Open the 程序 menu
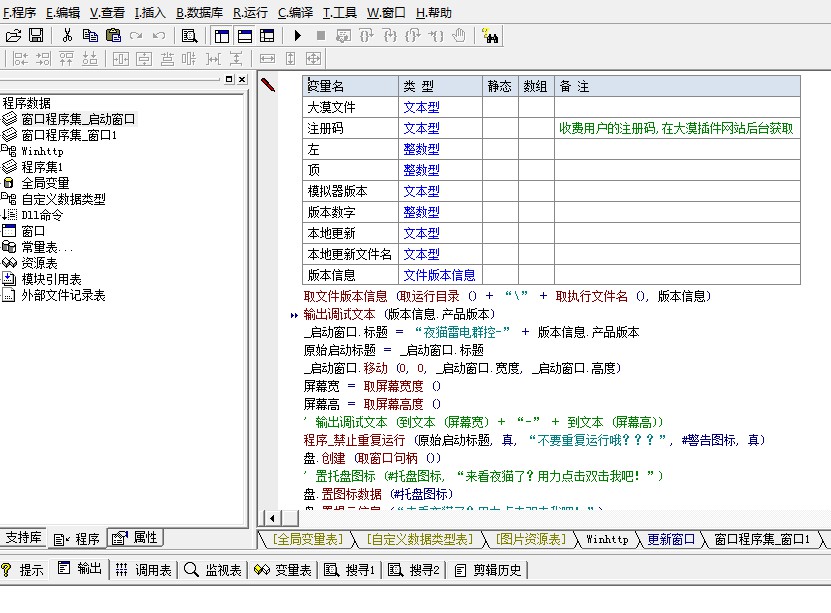Image resolution: width=831 pixels, height=613 pixels. point(20,13)
